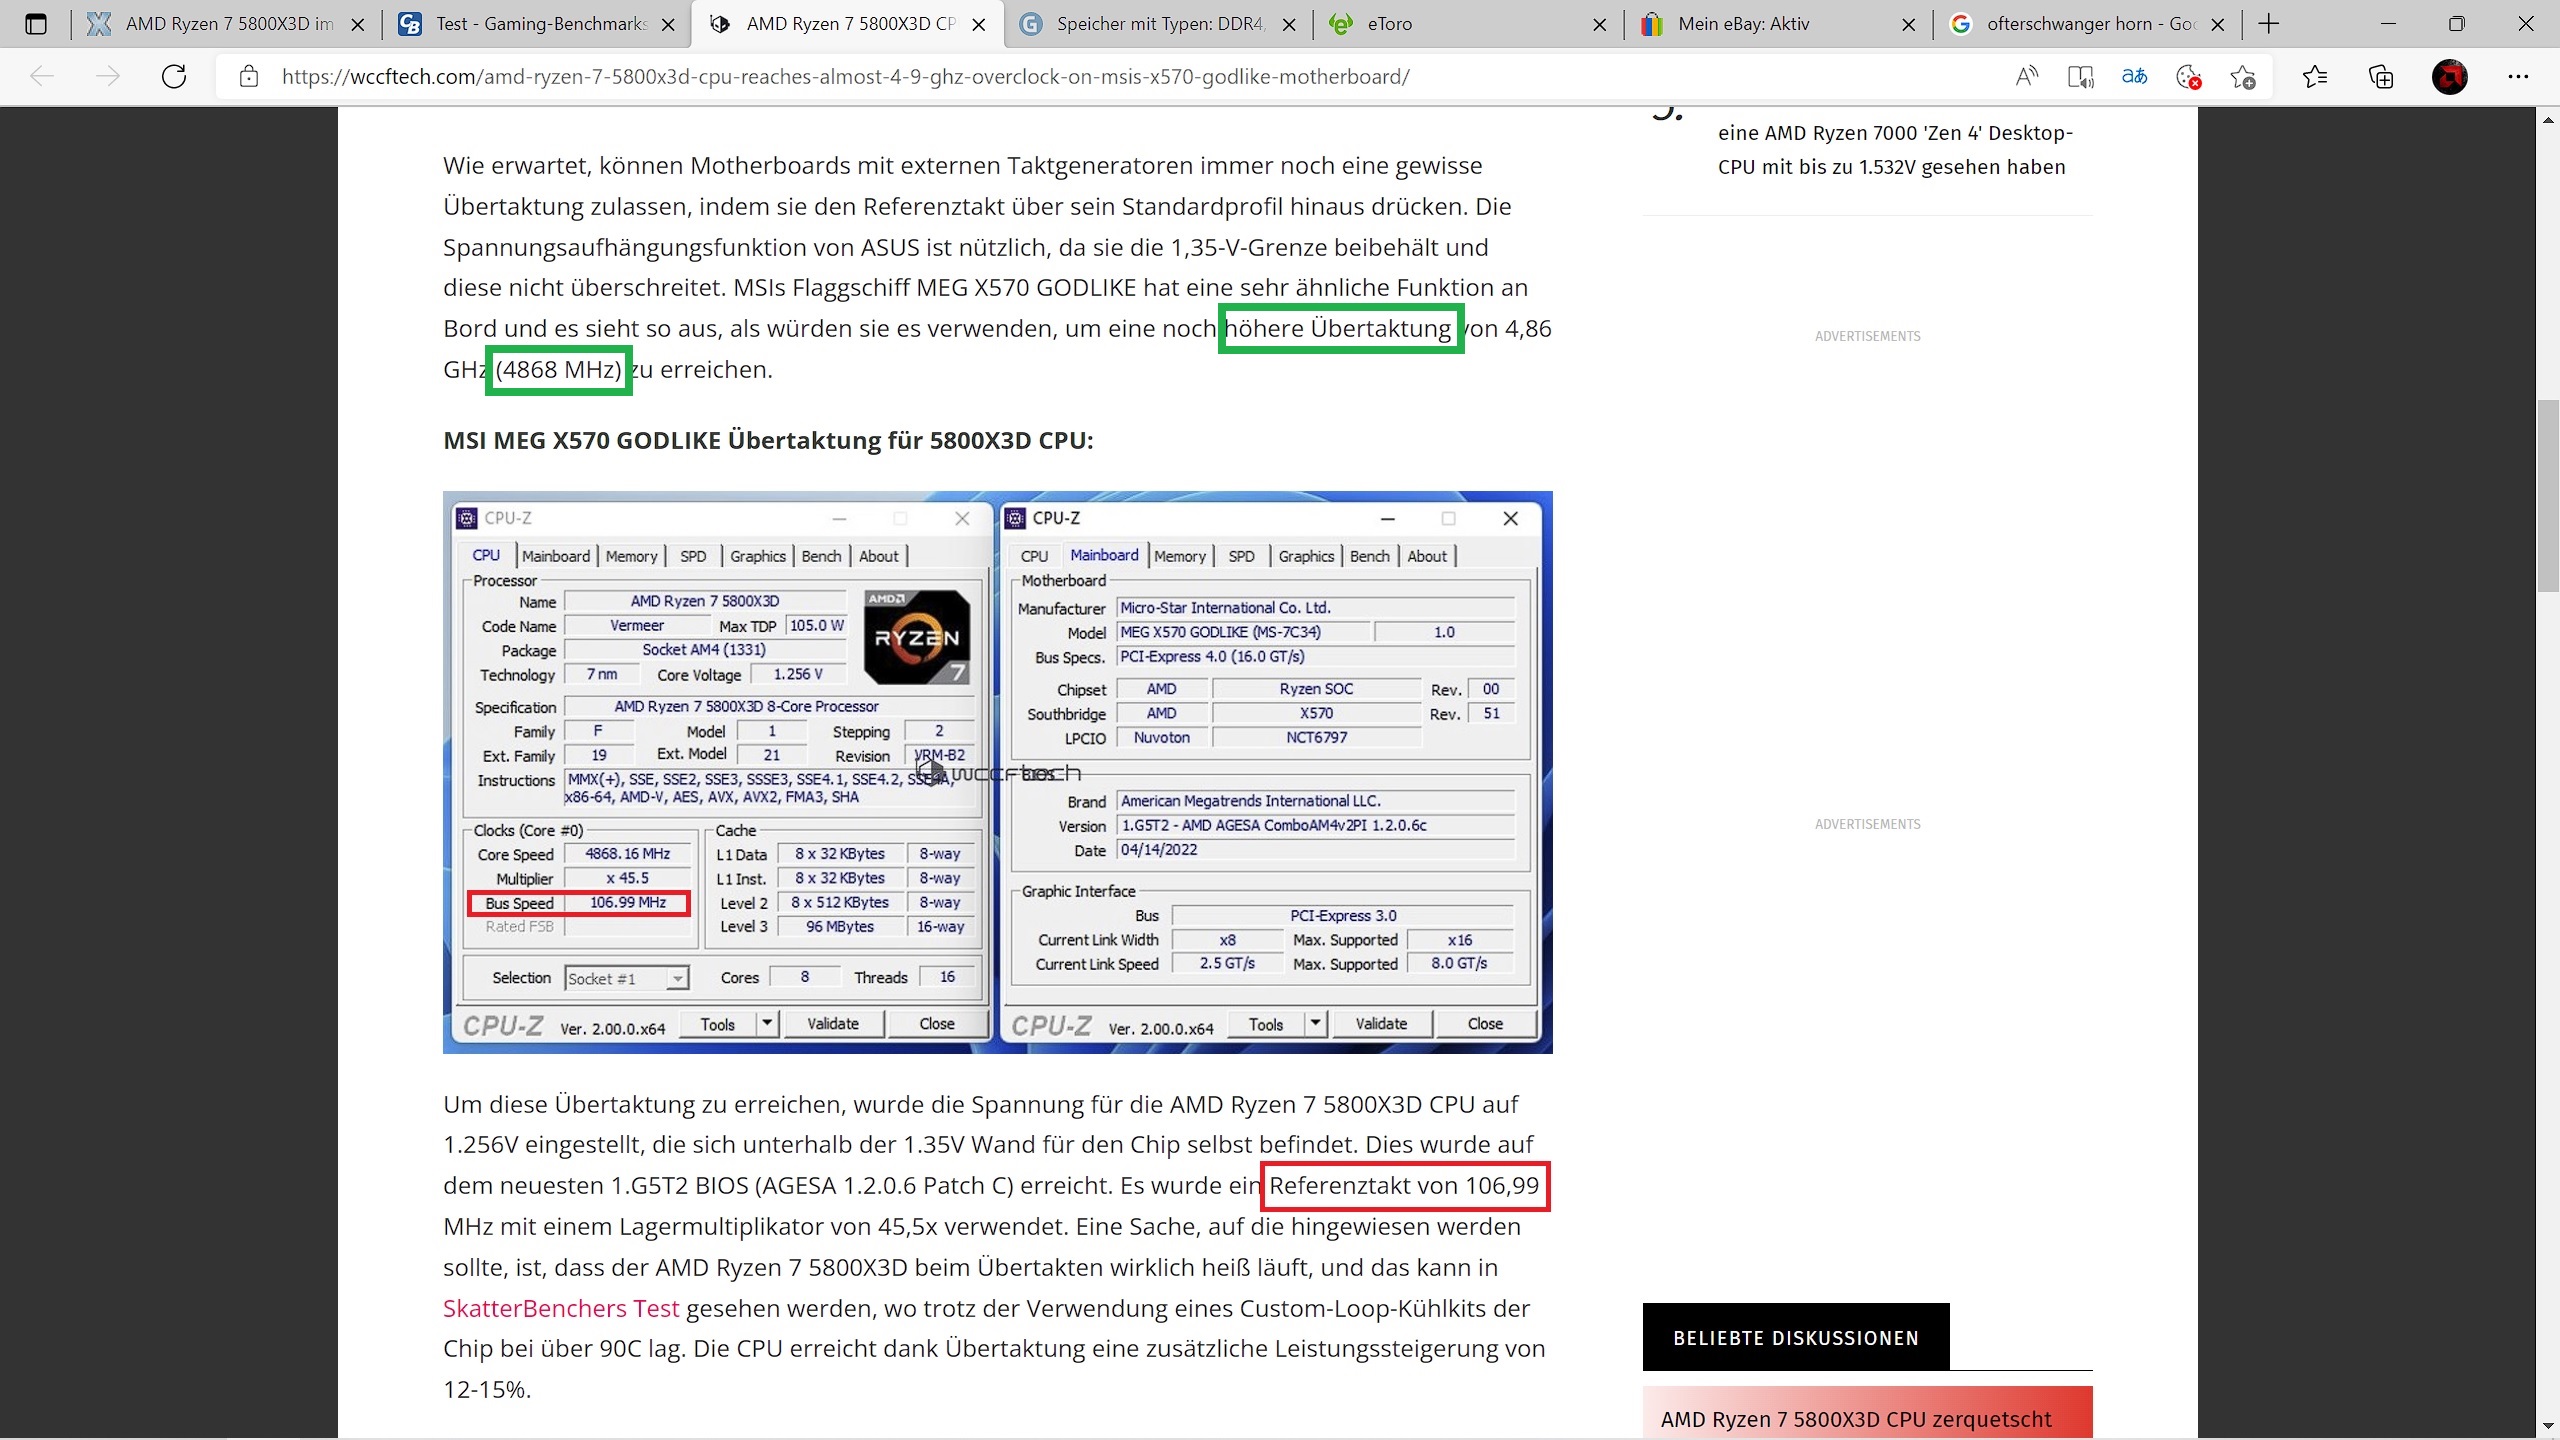
Task: Click the translate page icon
Action: 2134,77
